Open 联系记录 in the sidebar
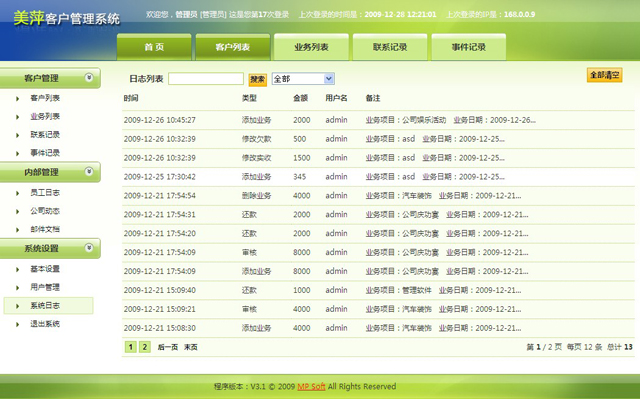This screenshot has width=640, height=399. tap(45, 135)
